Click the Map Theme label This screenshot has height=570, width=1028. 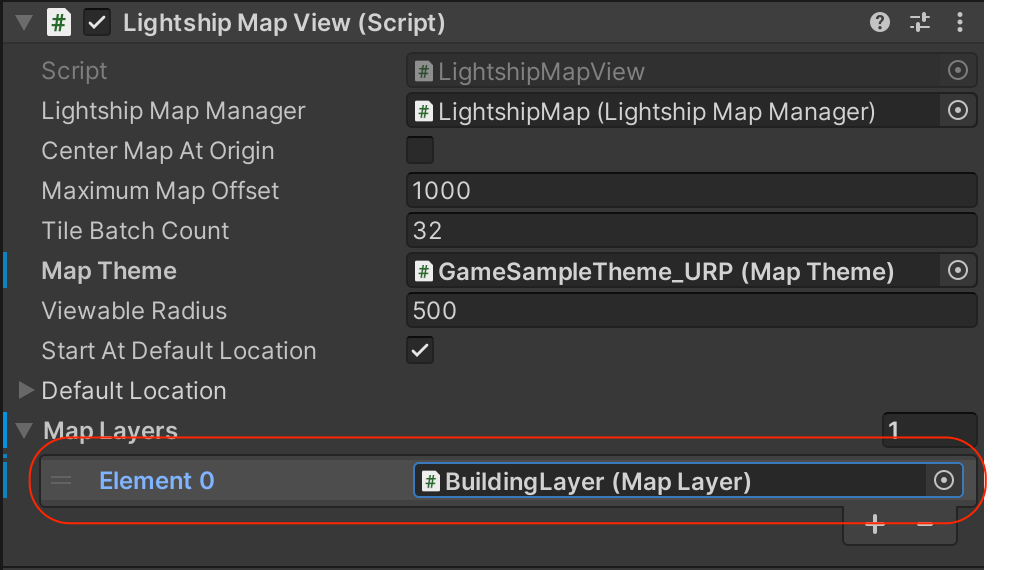109,271
